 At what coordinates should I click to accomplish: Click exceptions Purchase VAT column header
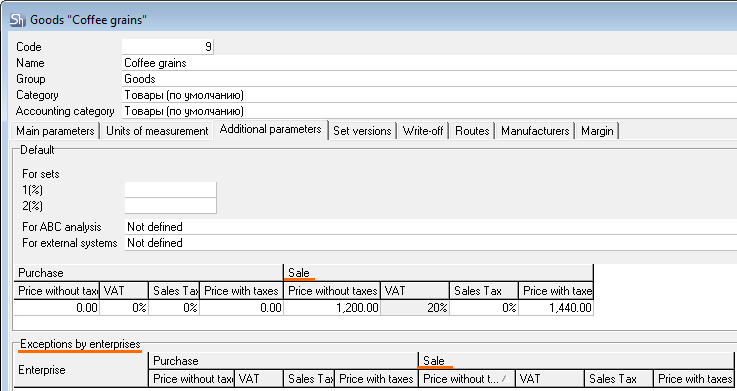point(259,379)
